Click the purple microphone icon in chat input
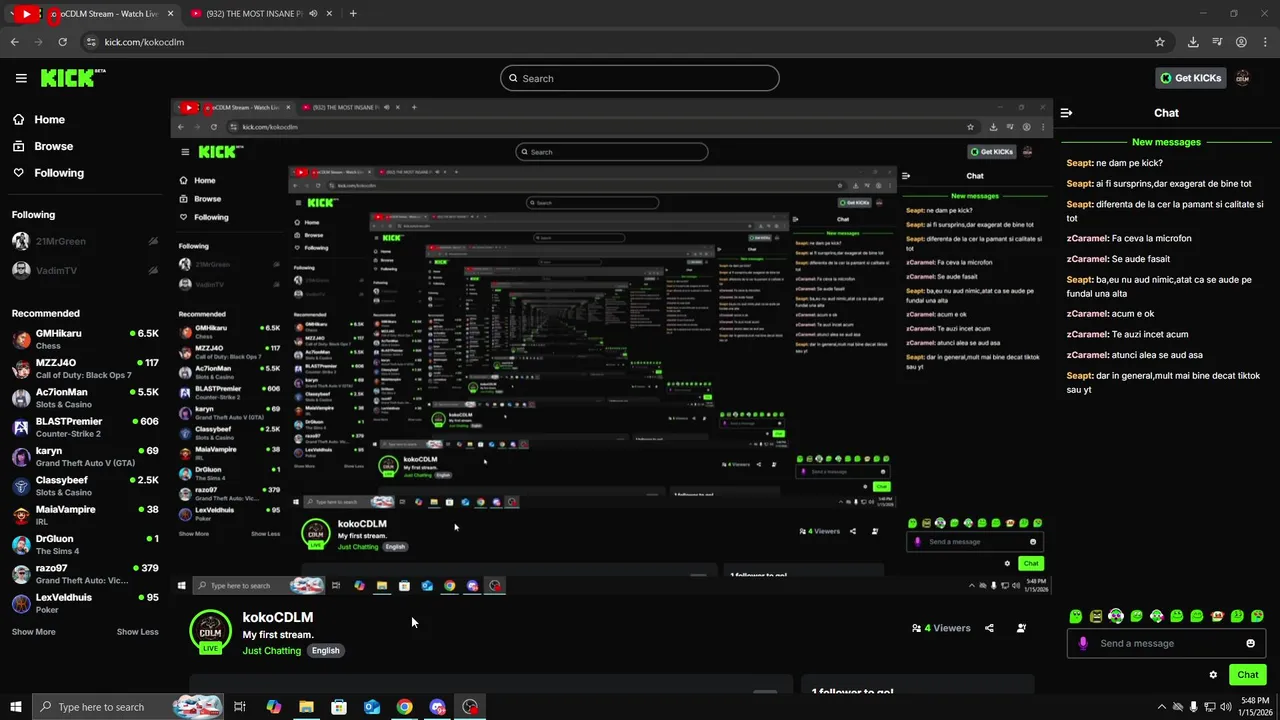Image resolution: width=1280 pixels, height=720 pixels. coord(1083,643)
